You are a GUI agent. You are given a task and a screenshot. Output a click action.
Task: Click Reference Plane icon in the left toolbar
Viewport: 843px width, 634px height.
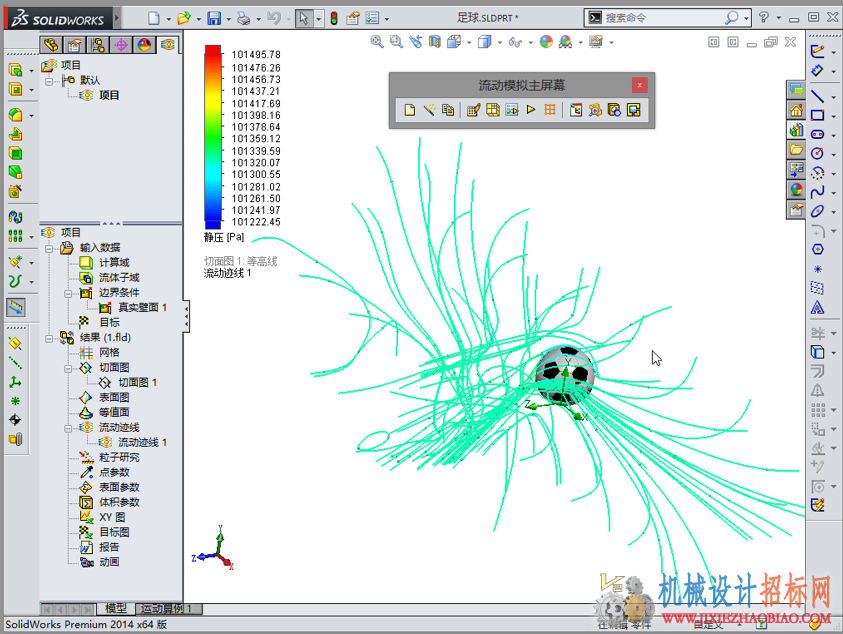(x=15, y=343)
